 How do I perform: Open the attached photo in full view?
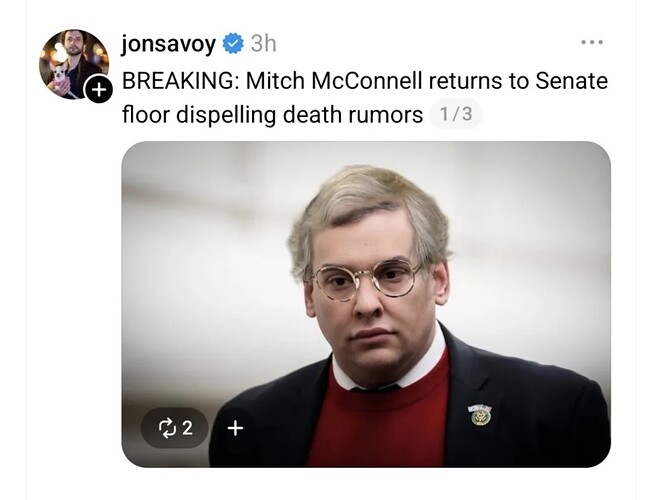pos(366,304)
